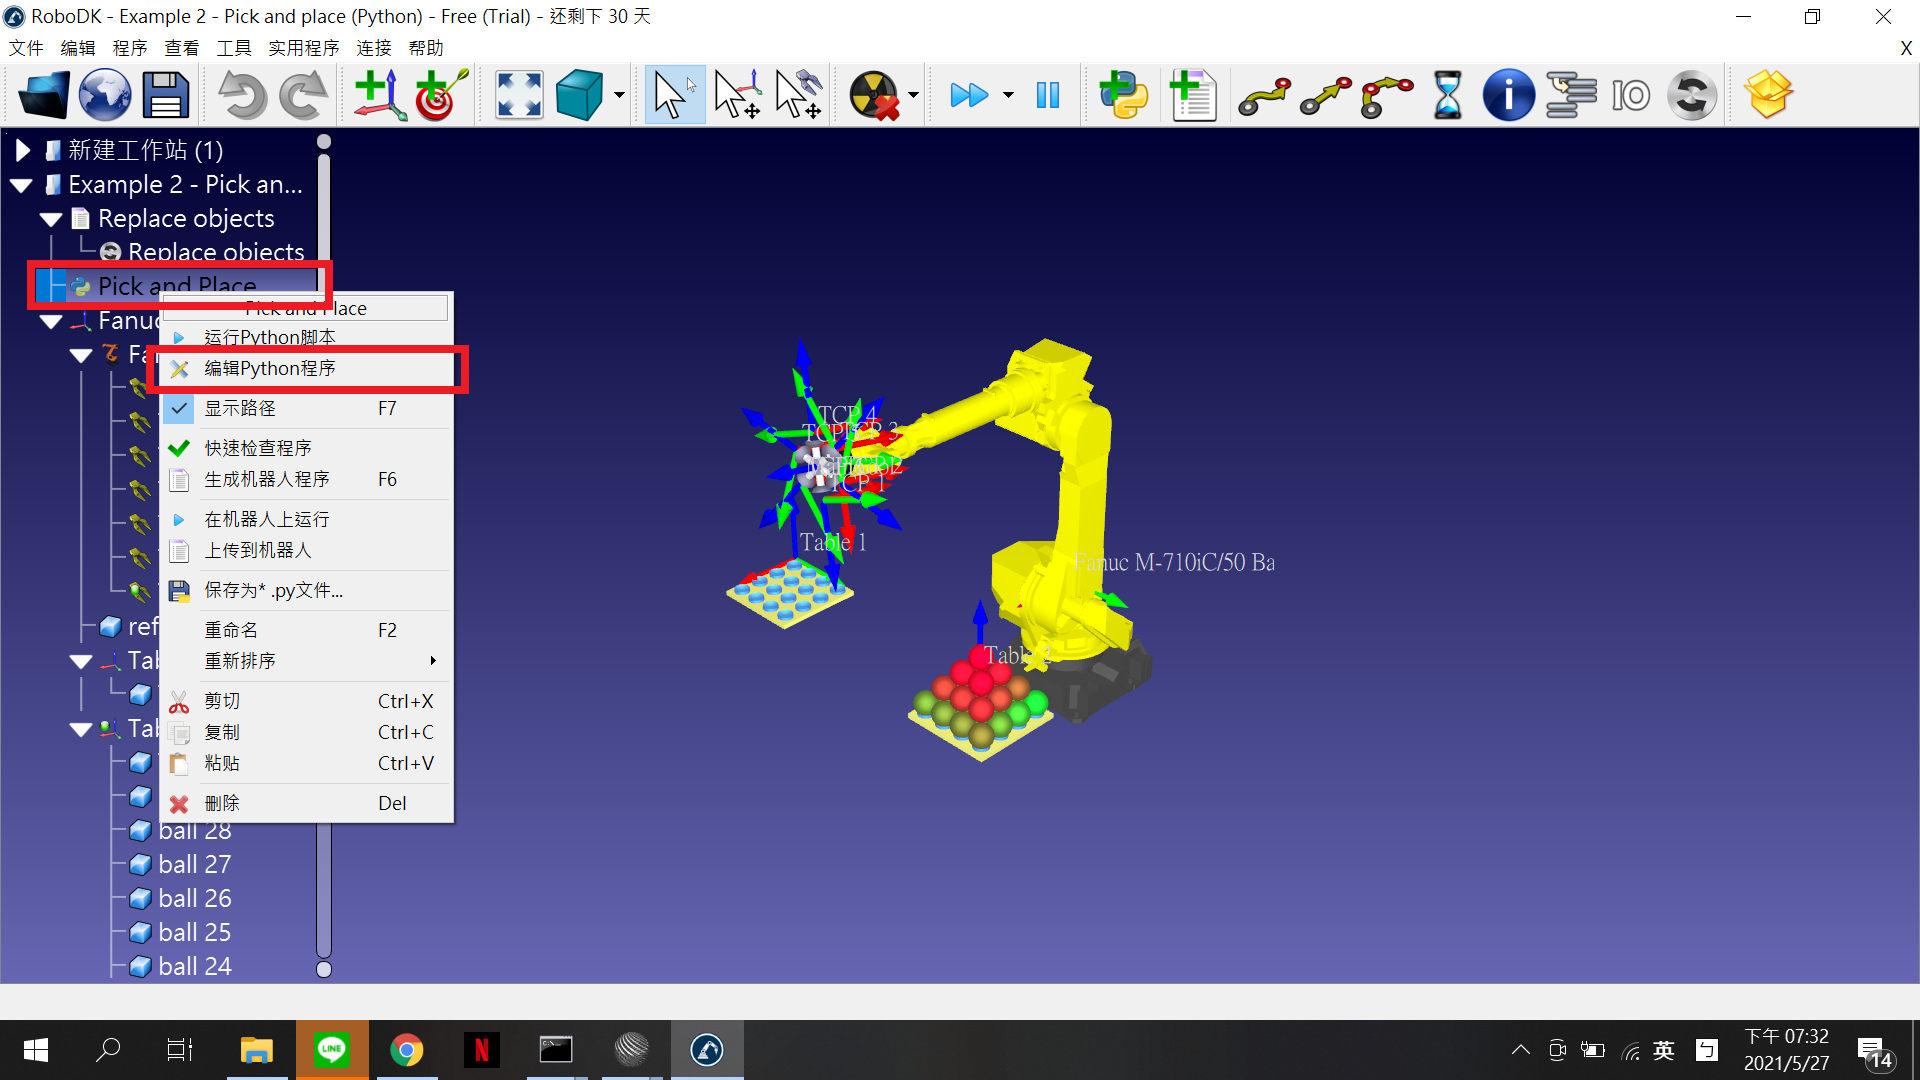
Task: Click the Add Python program icon
Action: click(x=1123, y=96)
